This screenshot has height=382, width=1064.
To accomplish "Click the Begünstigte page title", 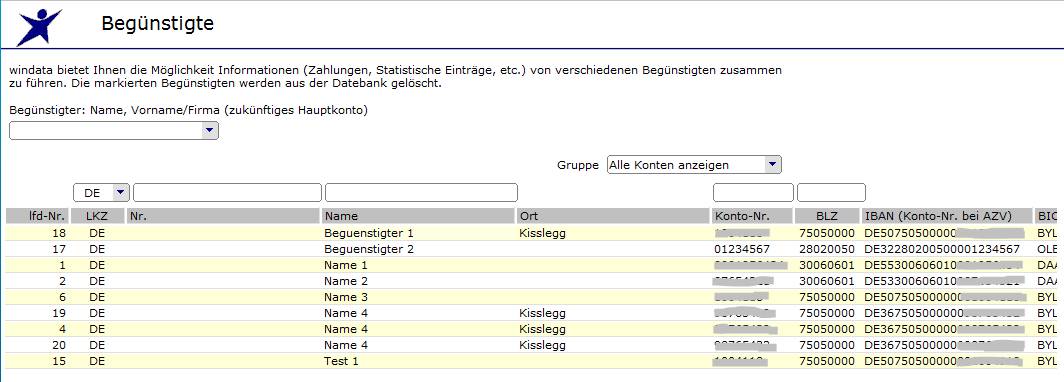I will 157,24.
